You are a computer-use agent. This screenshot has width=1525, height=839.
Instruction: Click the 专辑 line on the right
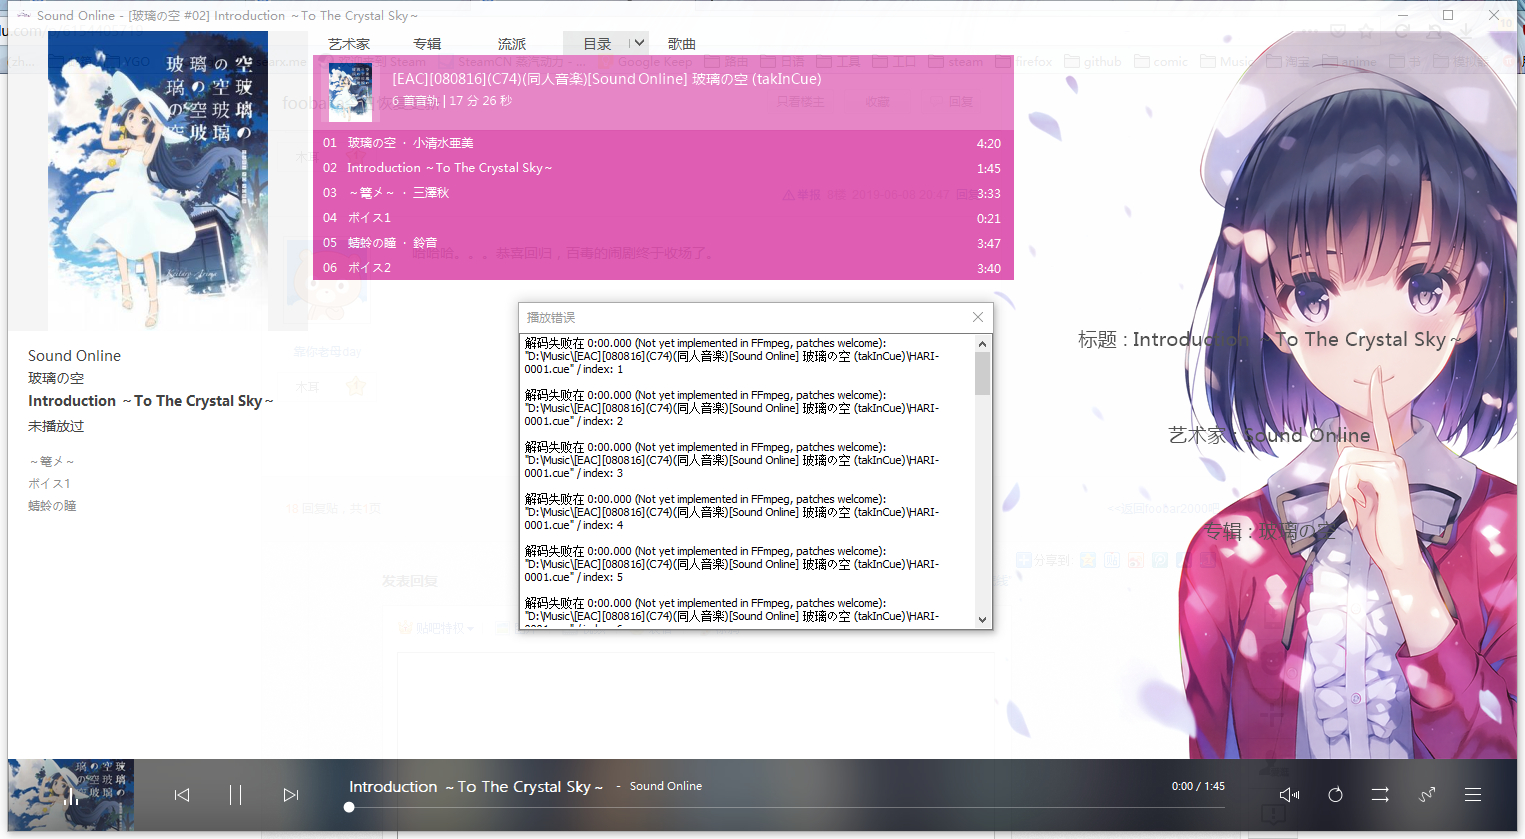pyautogui.click(x=1269, y=531)
